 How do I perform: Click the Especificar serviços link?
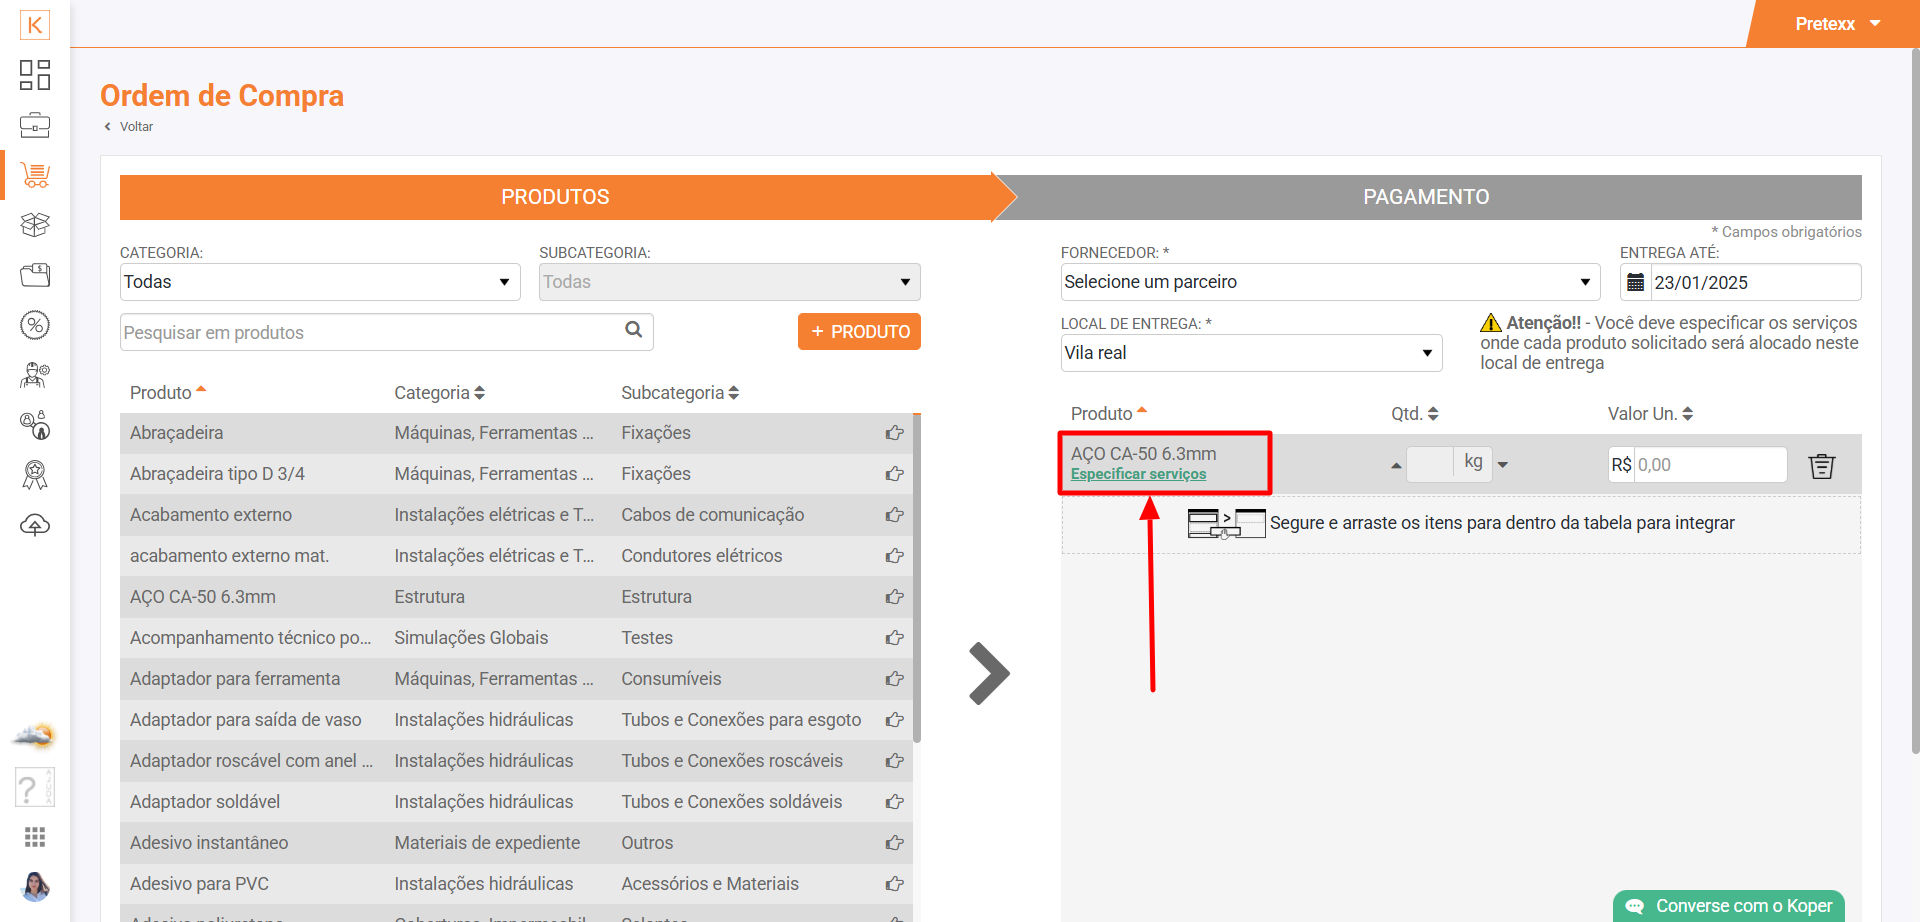(x=1138, y=474)
